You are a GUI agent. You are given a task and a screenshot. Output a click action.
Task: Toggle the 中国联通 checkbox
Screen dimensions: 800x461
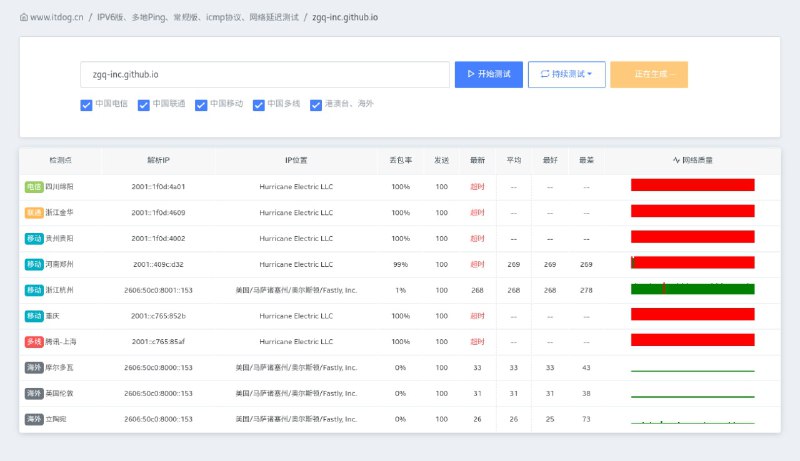tap(144, 104)
